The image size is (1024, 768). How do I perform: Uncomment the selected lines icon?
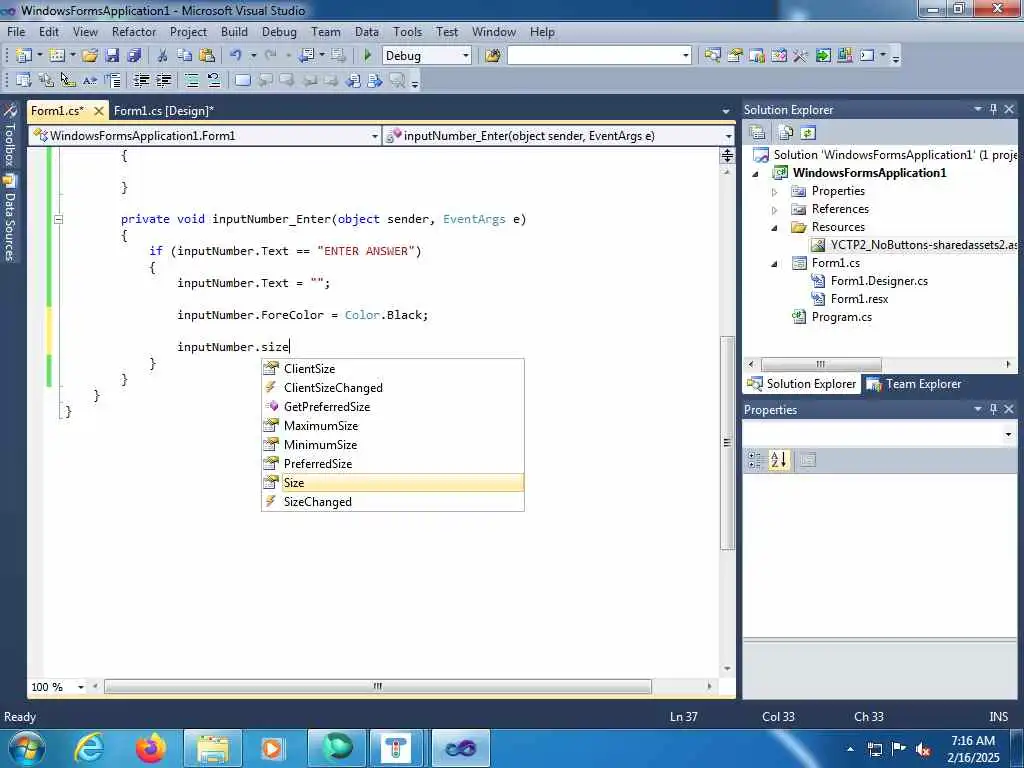214,80
